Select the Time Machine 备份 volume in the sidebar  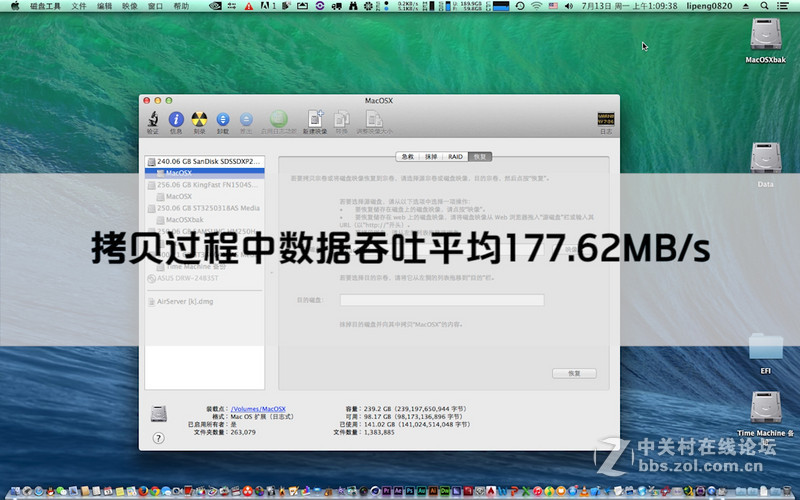204,267
